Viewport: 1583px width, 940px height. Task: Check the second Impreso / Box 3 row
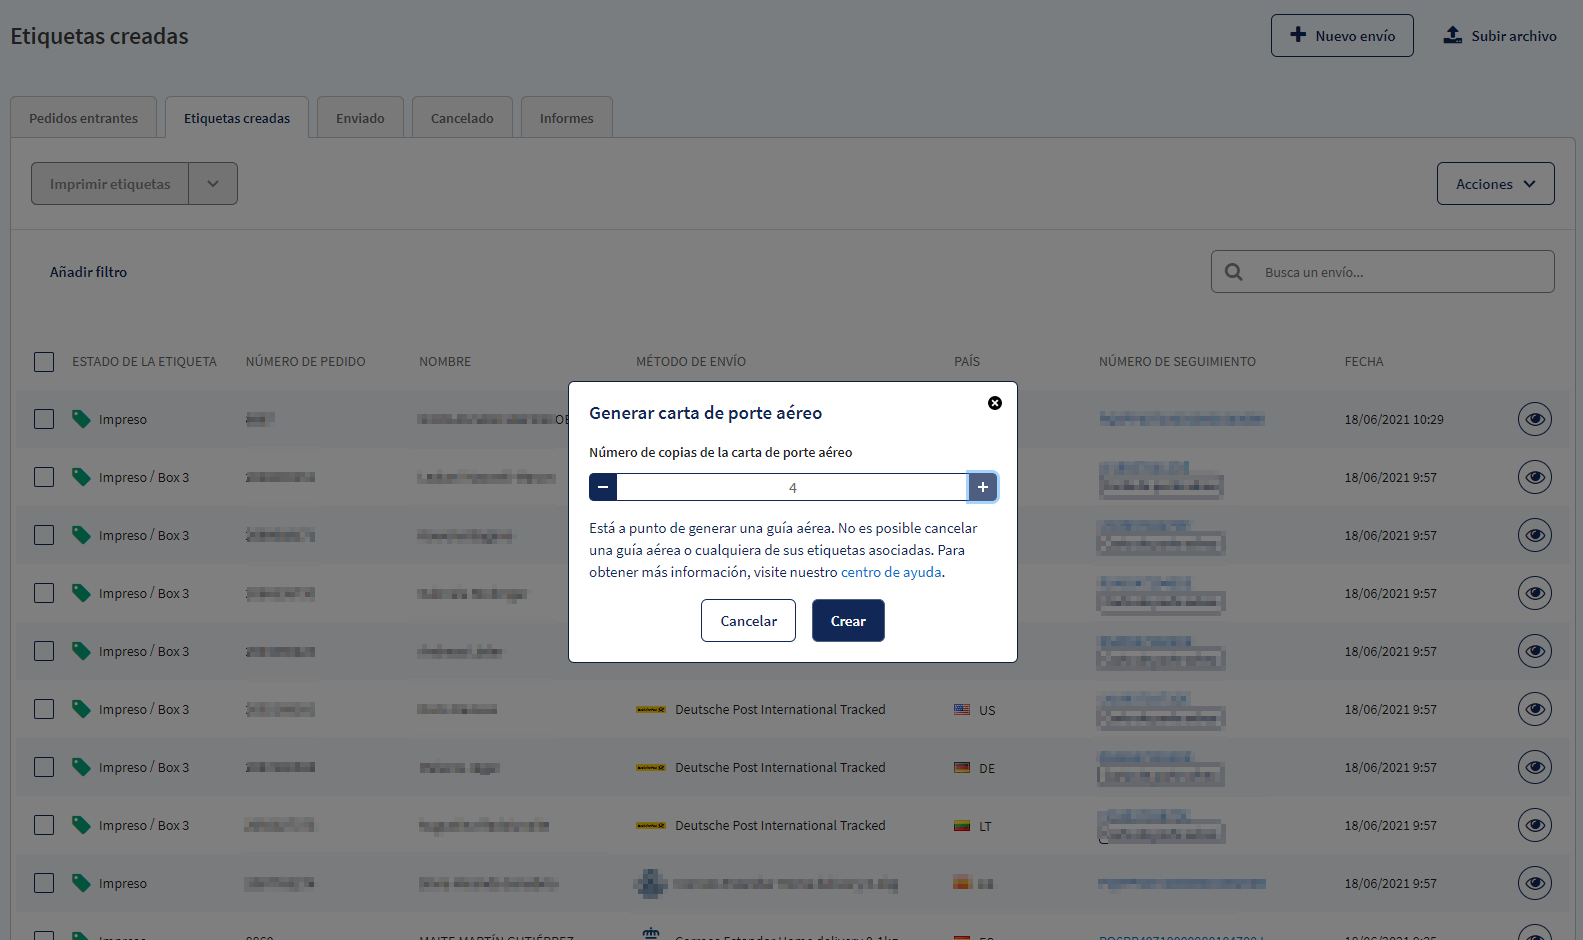click(x=44, y=535)
